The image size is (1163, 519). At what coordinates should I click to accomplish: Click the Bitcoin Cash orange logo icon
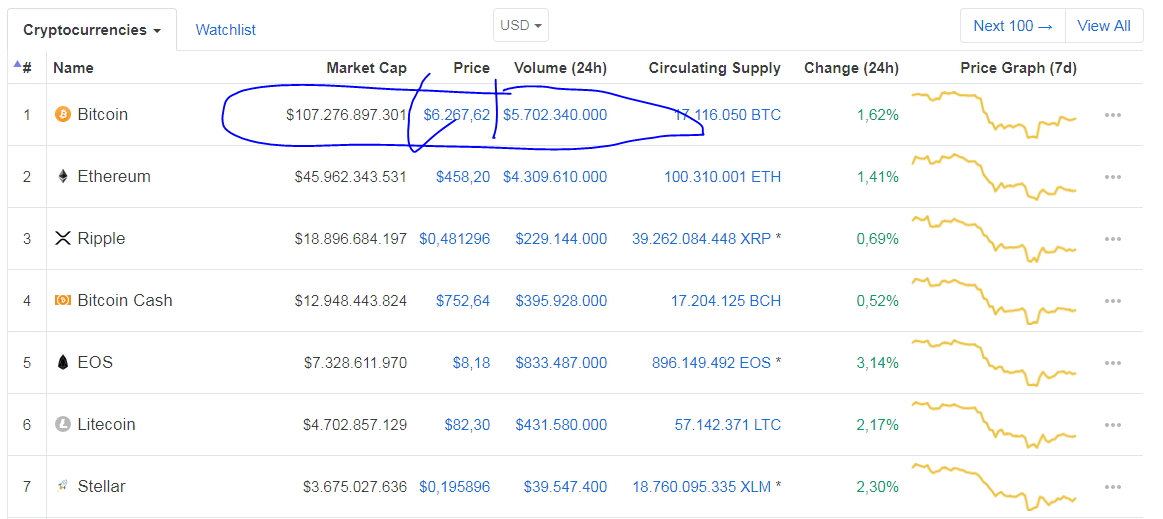[x=62, y=300]
